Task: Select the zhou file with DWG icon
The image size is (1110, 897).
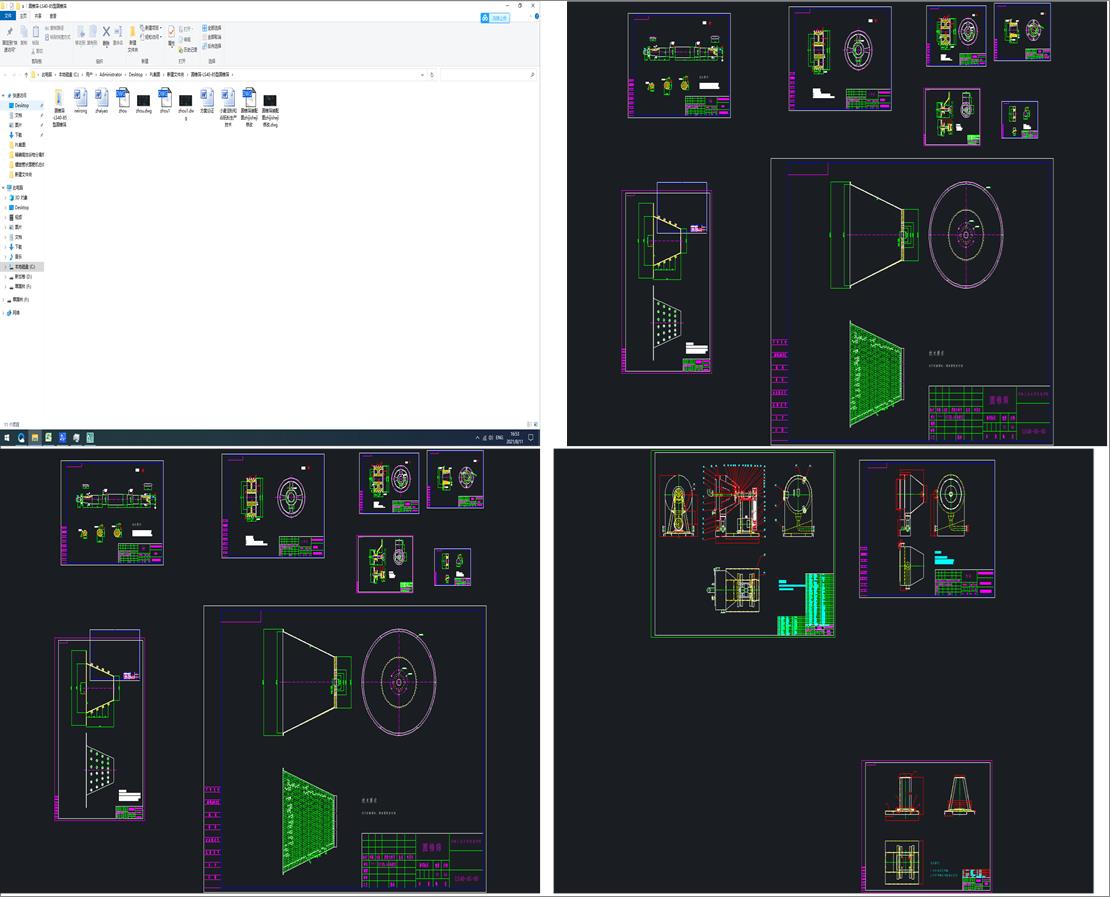Action: [x=122, y=100]
